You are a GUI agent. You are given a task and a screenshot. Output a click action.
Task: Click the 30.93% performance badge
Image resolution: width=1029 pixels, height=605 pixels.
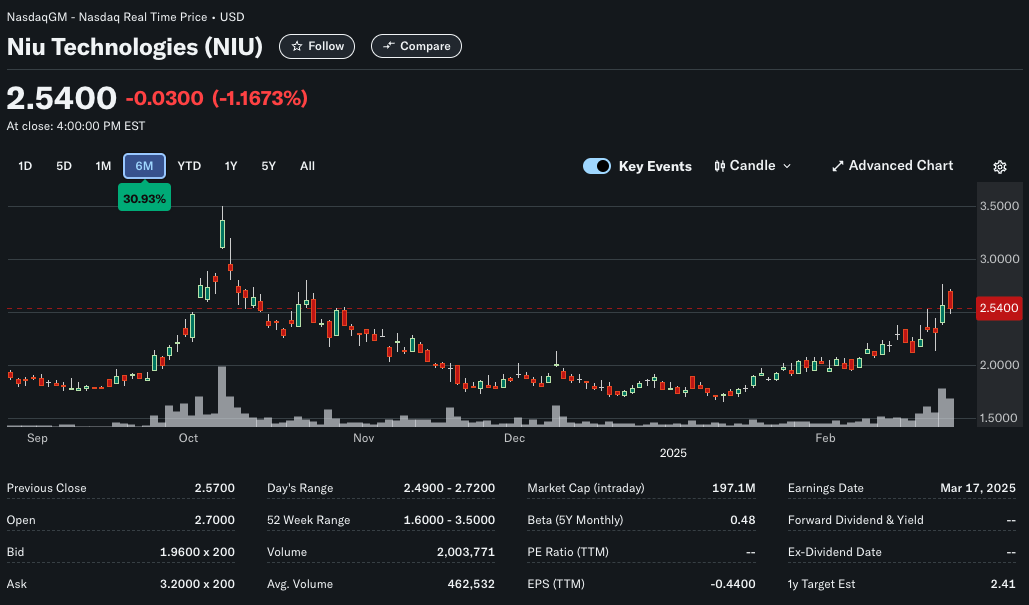point(144,198)
